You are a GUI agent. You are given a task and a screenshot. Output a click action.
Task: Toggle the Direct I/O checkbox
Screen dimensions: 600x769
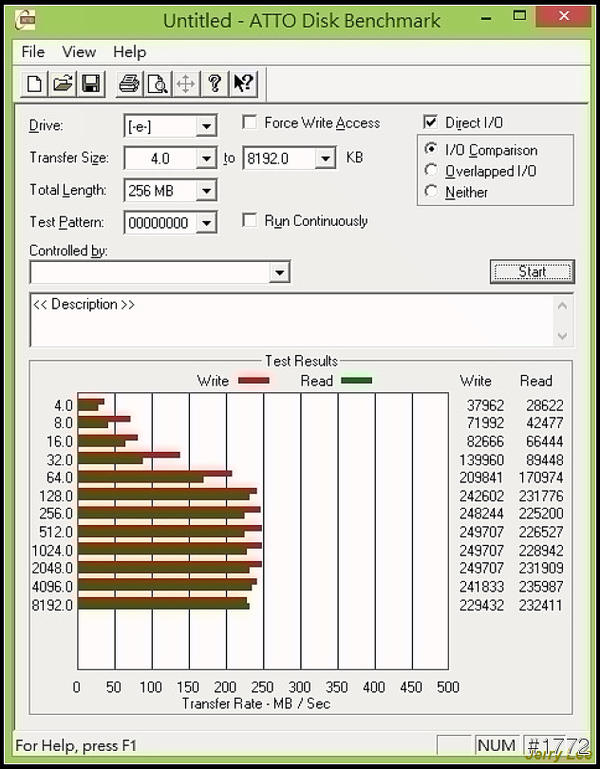[x=431, y=123]
